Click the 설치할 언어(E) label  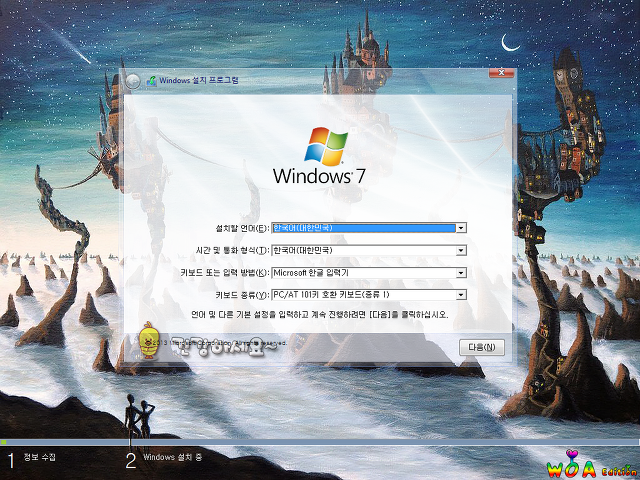tap(242, 228)
